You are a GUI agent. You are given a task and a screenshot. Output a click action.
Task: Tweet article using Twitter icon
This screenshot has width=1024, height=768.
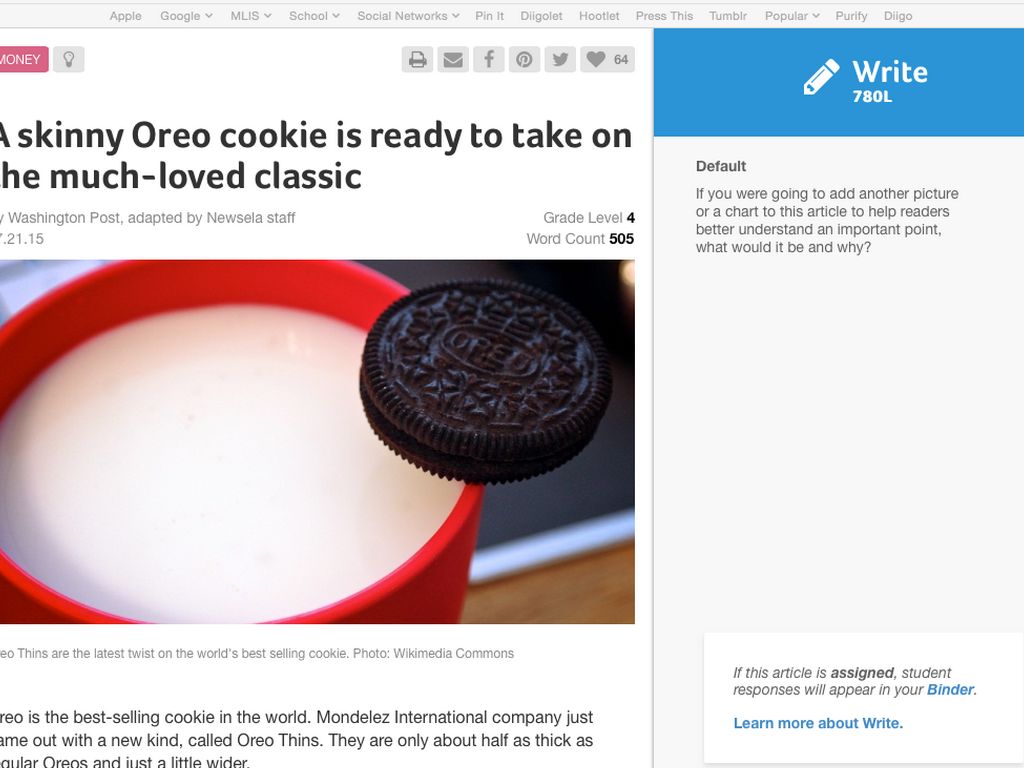[x=560, y=59]
